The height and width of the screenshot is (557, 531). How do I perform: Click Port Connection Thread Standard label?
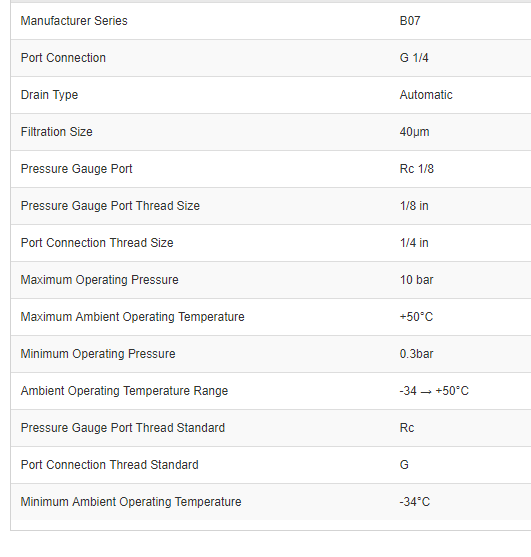[109, 465]
